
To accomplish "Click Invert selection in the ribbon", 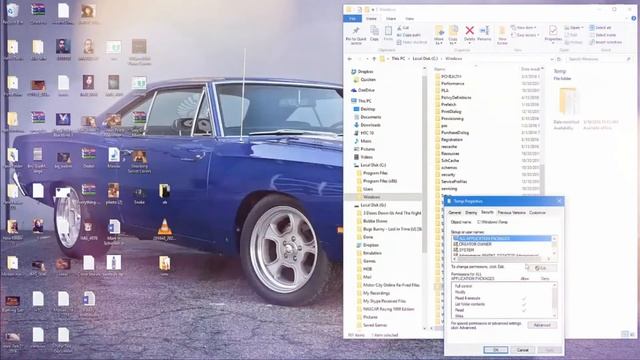I will click(606, 42).
